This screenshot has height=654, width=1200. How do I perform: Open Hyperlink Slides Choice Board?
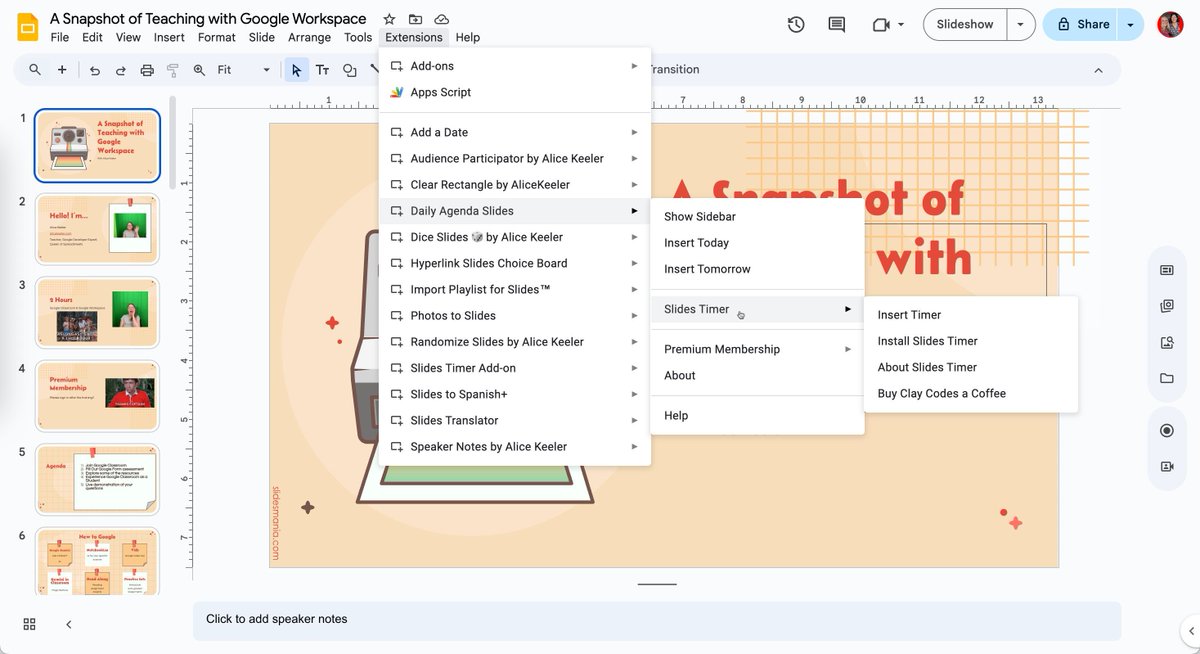tap(514, 263)
